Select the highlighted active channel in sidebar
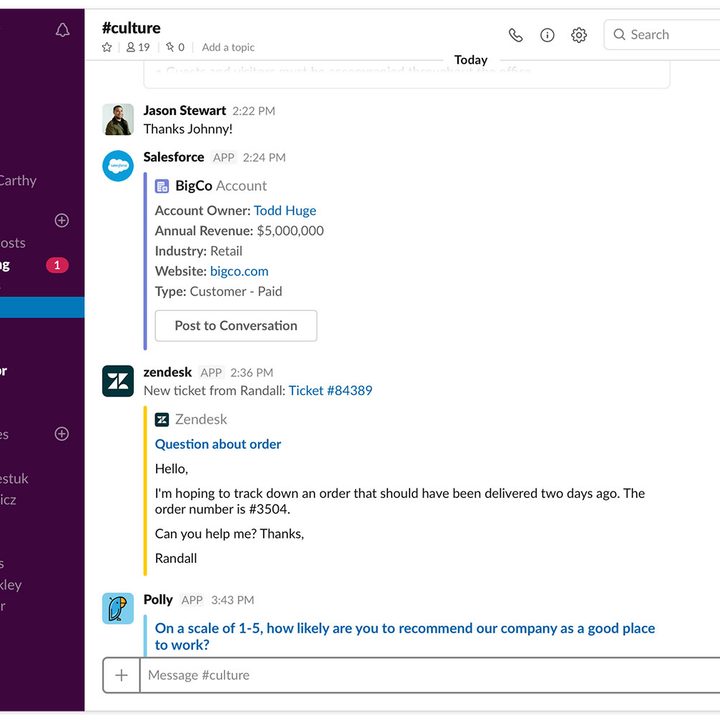720x720 pixels. click(42, 307)
